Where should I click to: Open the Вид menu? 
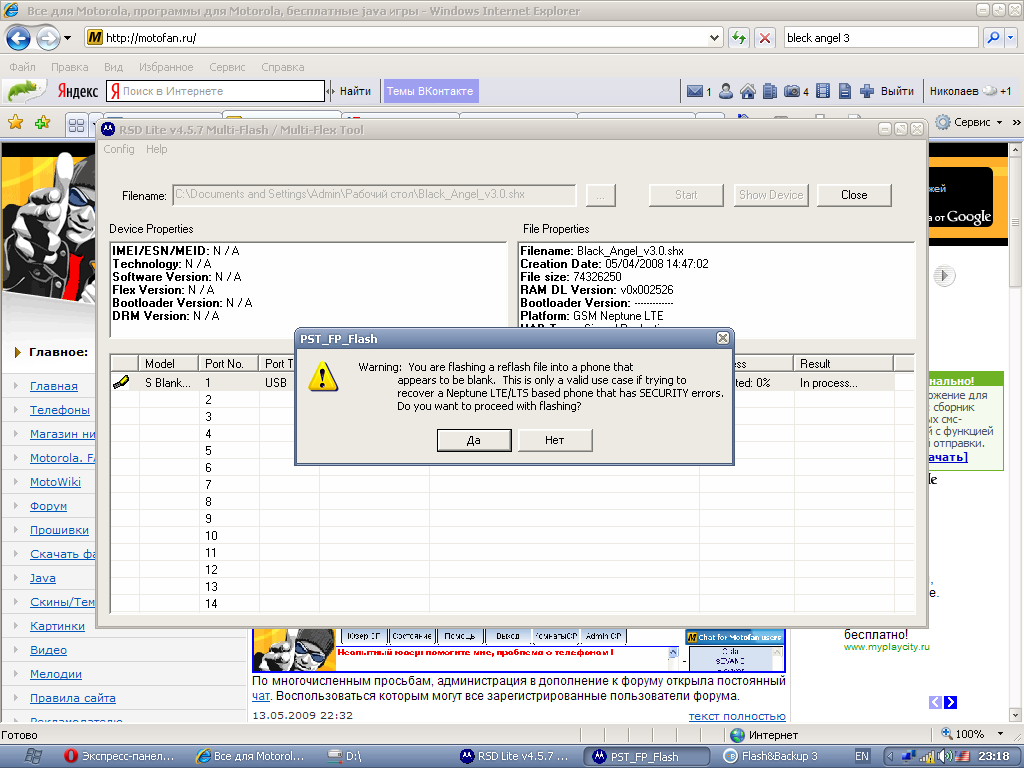click(113, 67)
